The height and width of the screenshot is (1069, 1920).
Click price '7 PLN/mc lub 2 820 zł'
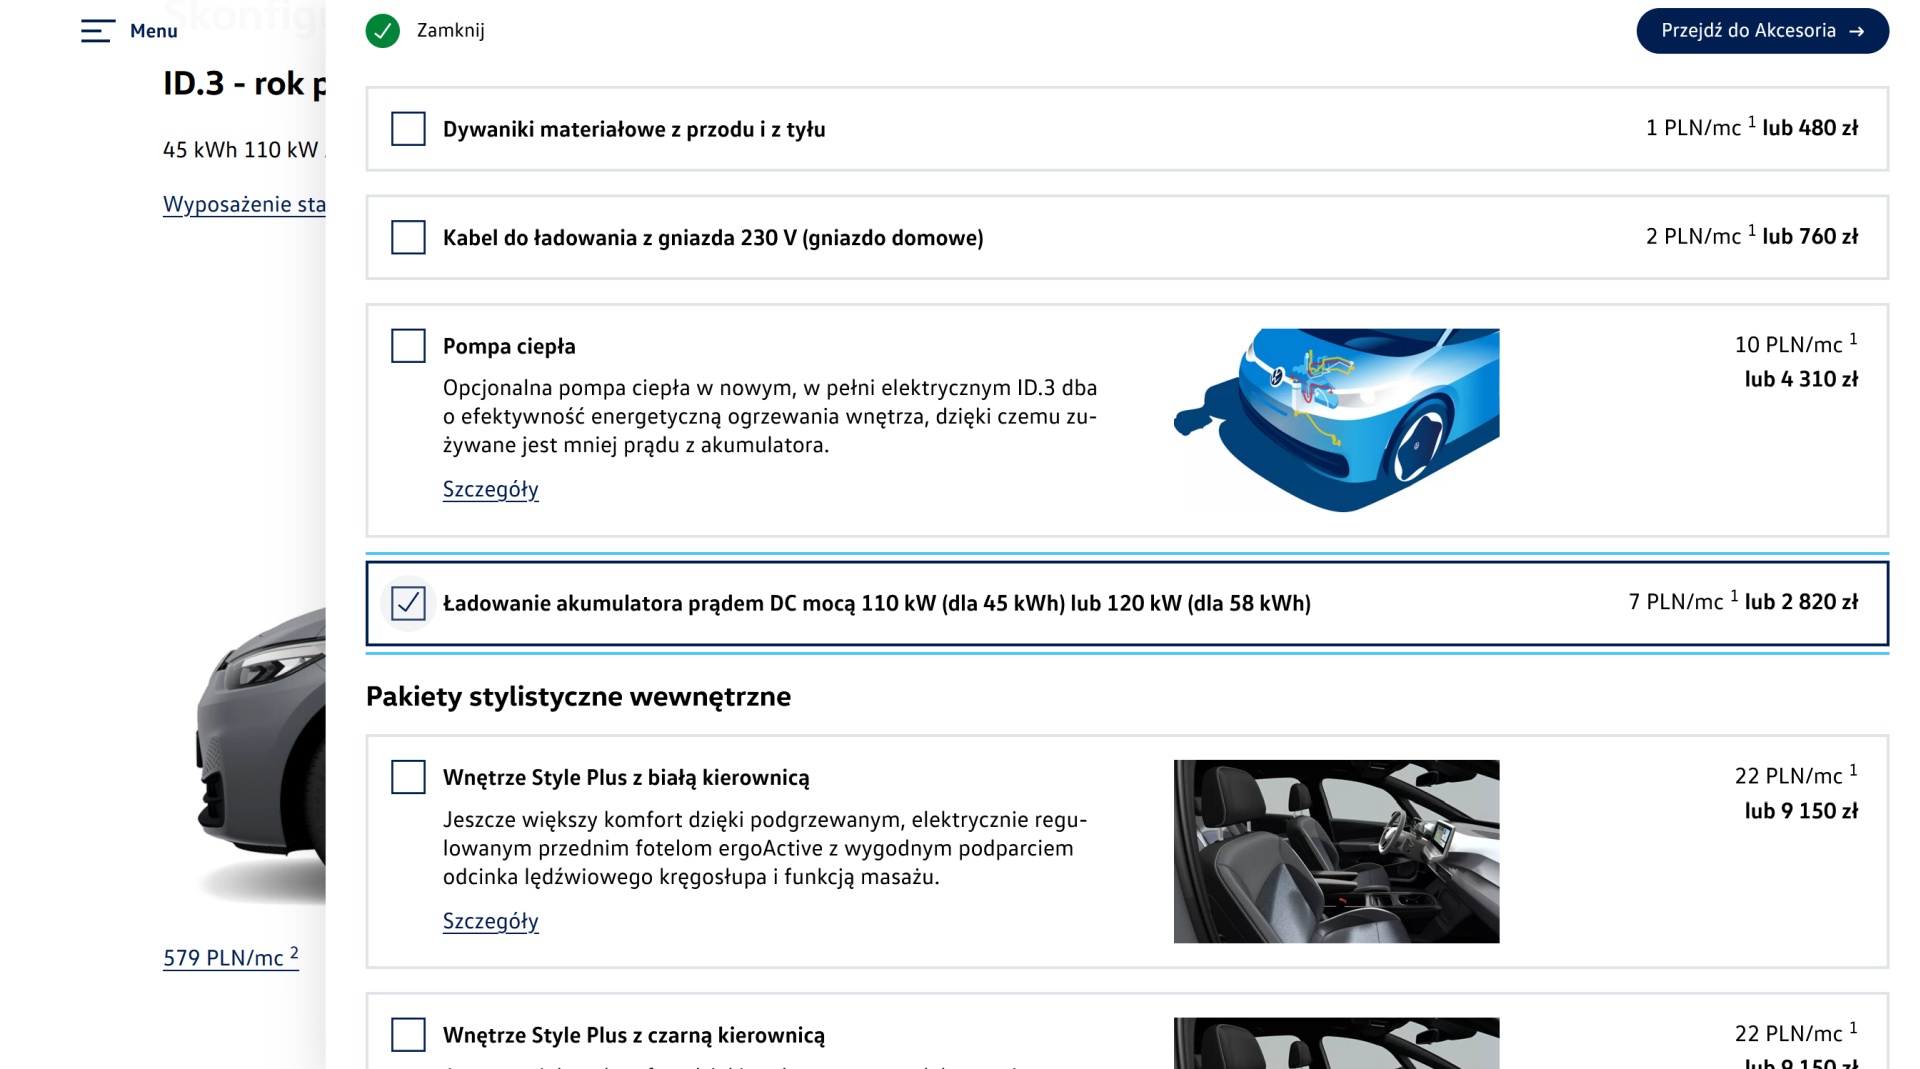(x=1743, y=602)
